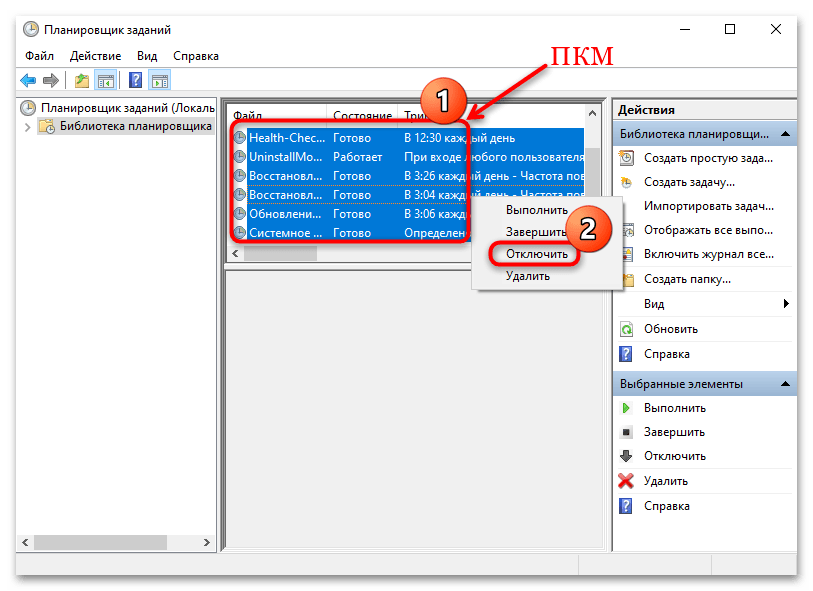
Task: Click Завершить under Выбранные элементы
Action: [674, 432]
